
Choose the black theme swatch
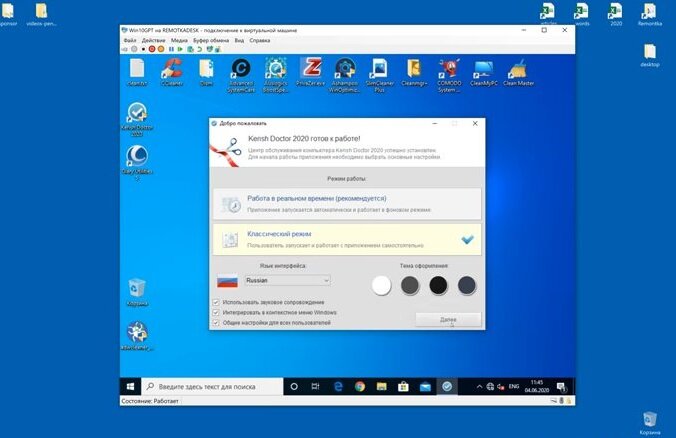(x=438, y=285)
